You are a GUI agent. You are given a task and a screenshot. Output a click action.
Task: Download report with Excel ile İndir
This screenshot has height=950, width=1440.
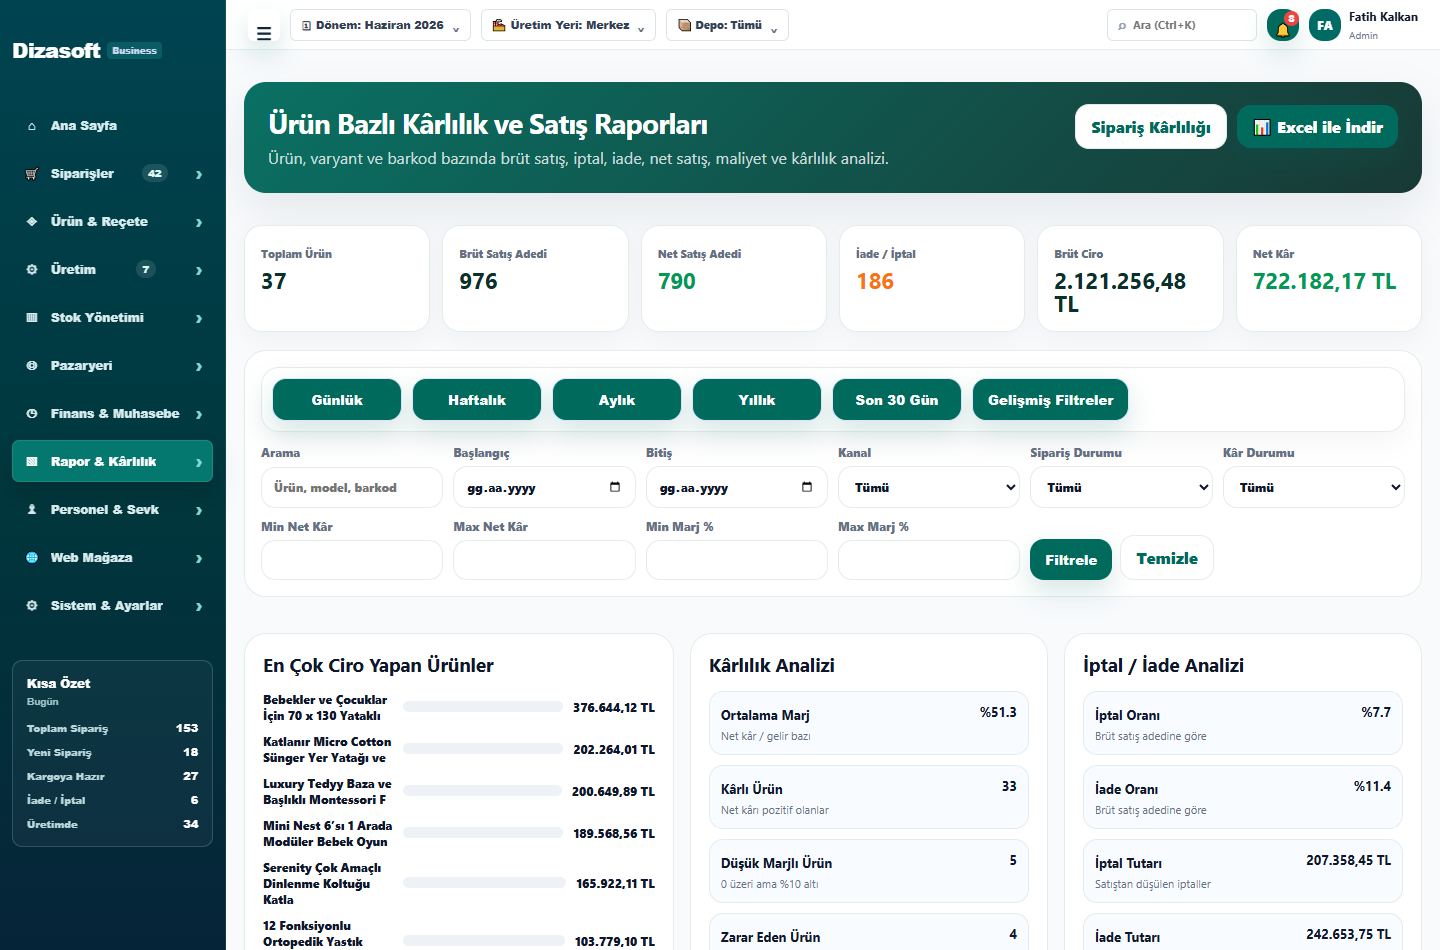1317,127
